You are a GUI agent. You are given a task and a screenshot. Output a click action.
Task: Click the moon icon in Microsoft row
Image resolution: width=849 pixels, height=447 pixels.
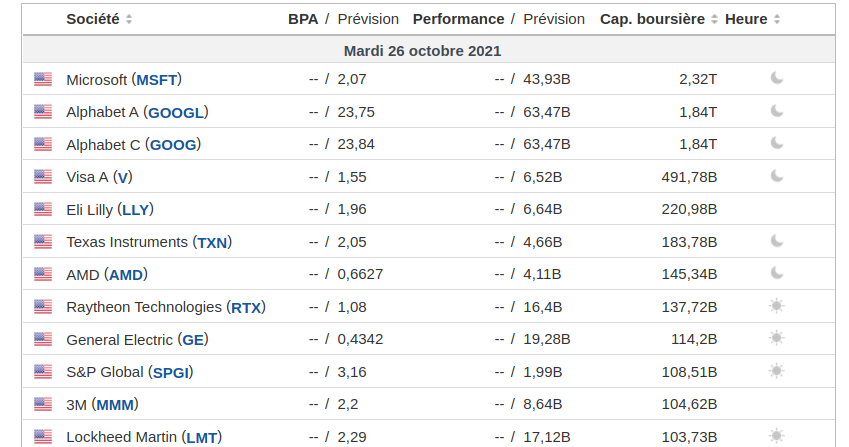pos(776,79)
